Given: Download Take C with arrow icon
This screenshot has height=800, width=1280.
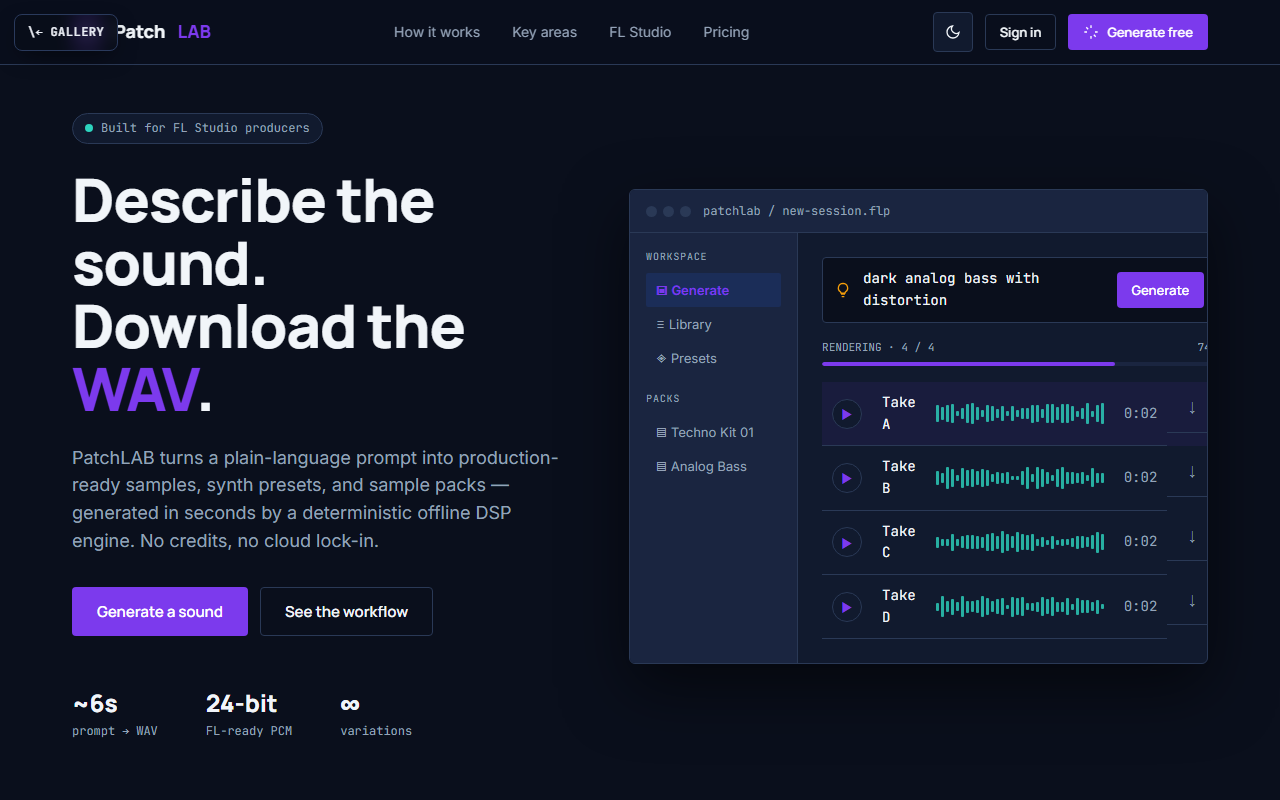Looking at the screenshot, I should point(1192,537).
